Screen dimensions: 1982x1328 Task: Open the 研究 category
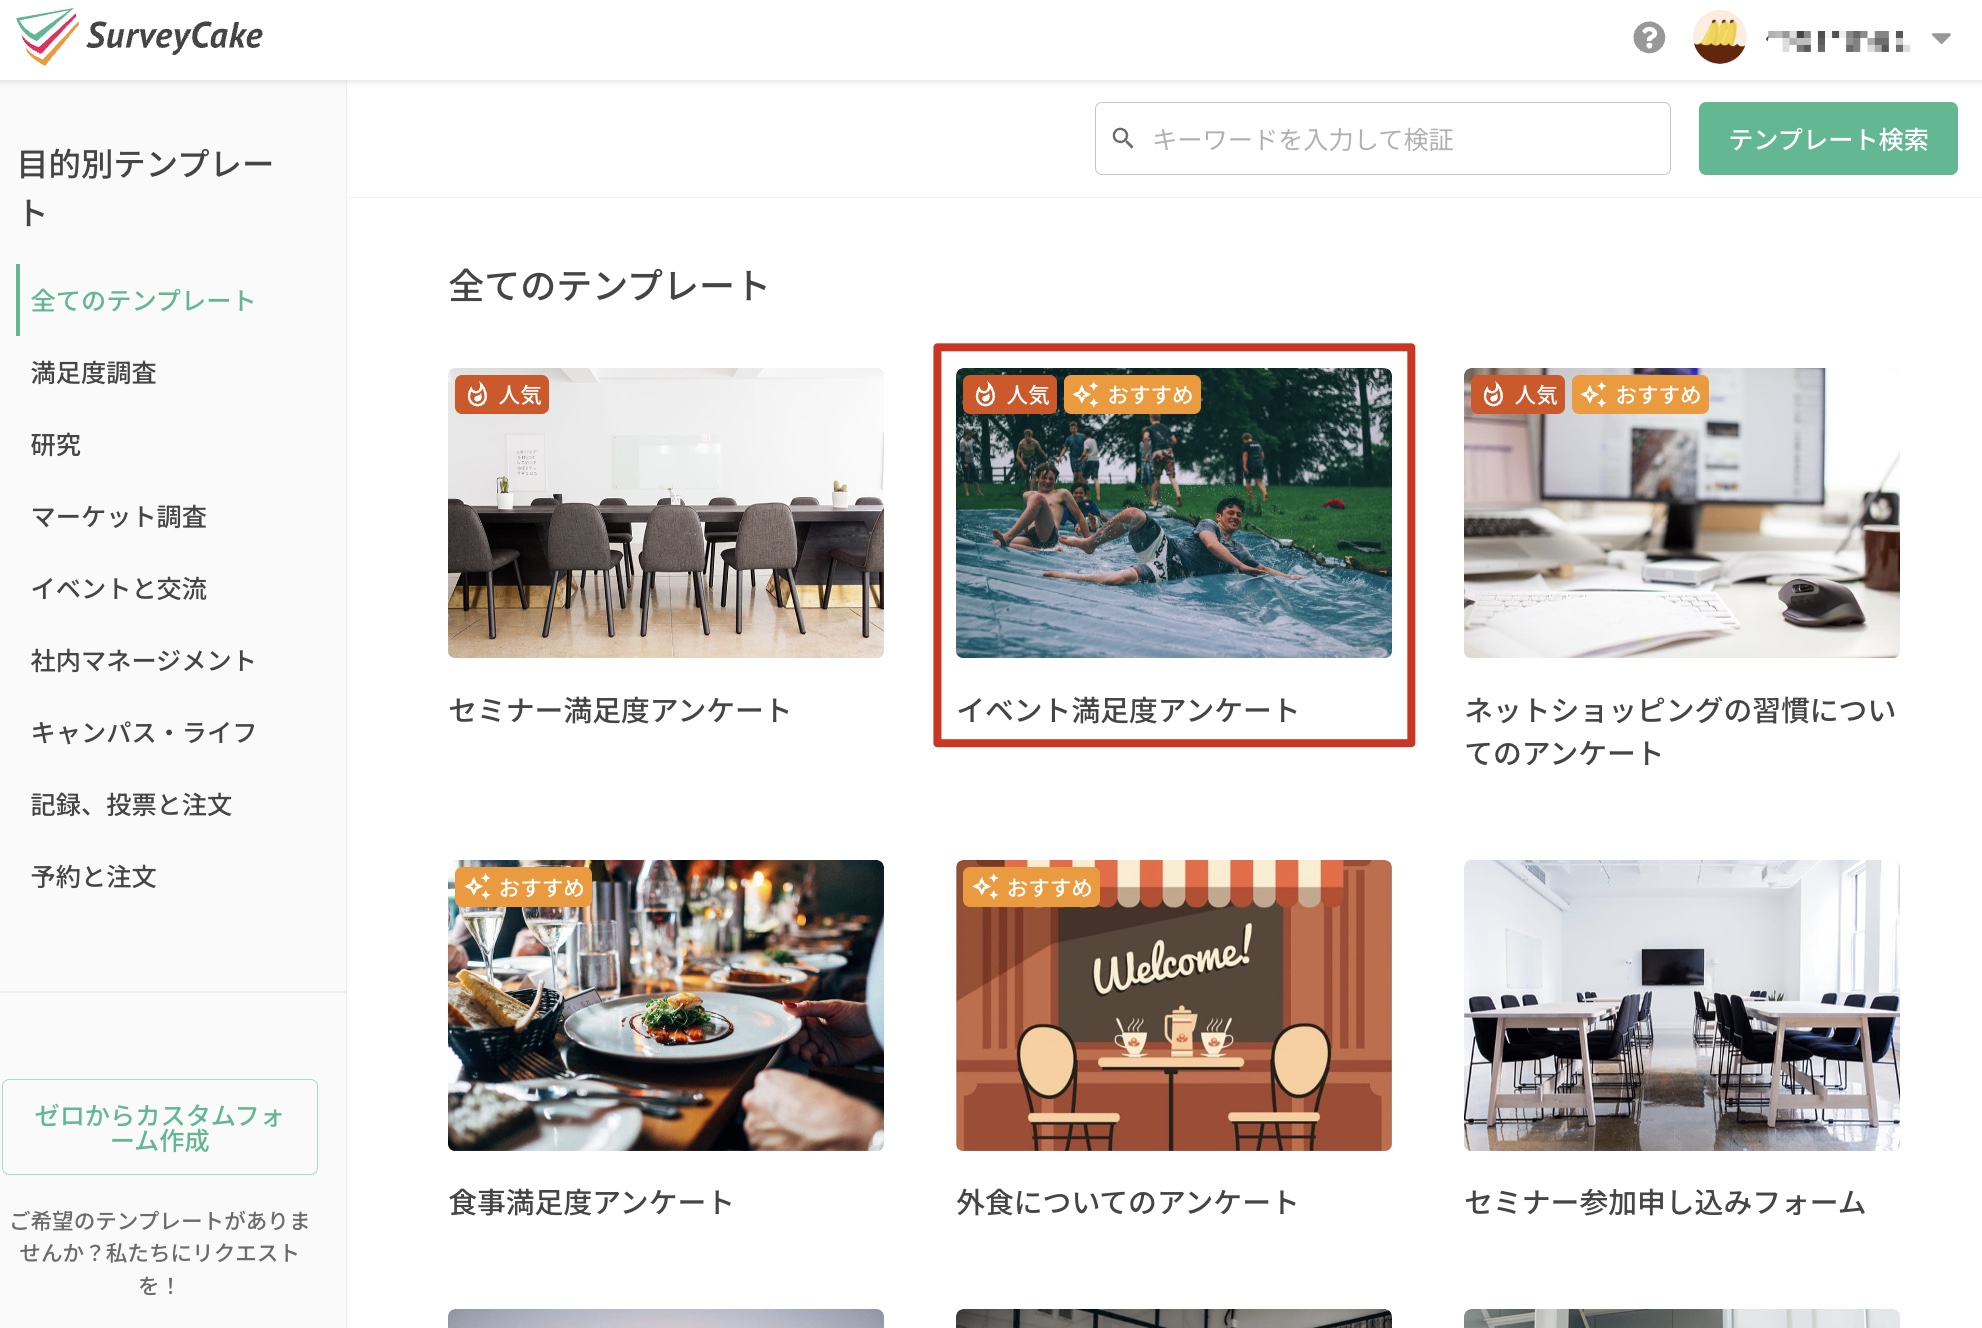point(56,444)
